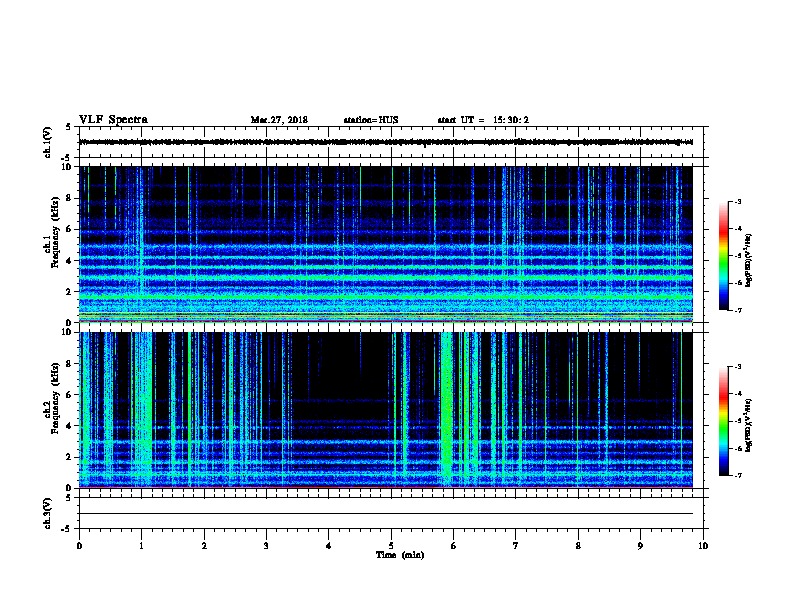Click time axis tick label "7"
The image size is (792, 612).
pyautogui.click(x=516, y=546)
